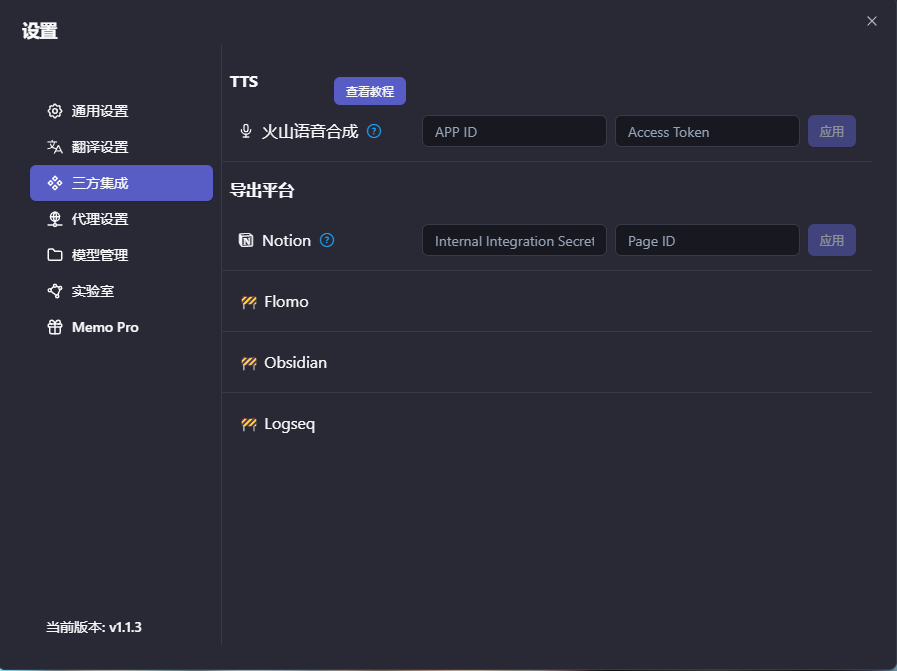Click the construction icon beside Obsidian
This screenshot has height=671, width=897.
(249, 363)
